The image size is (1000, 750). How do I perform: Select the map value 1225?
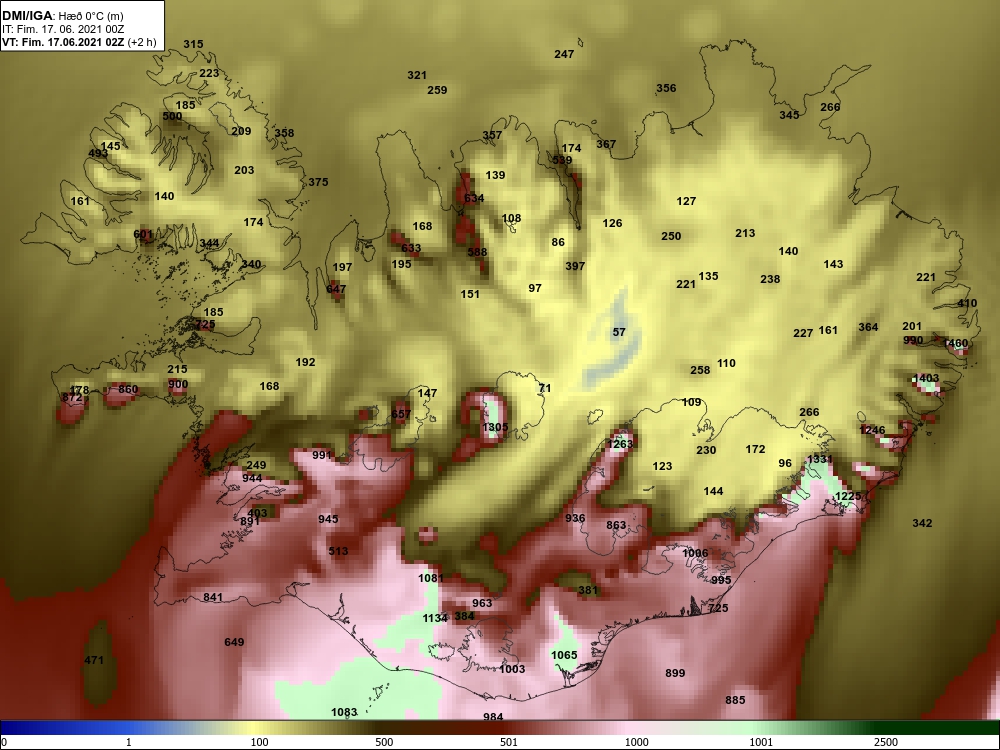[x=848, y=497]
